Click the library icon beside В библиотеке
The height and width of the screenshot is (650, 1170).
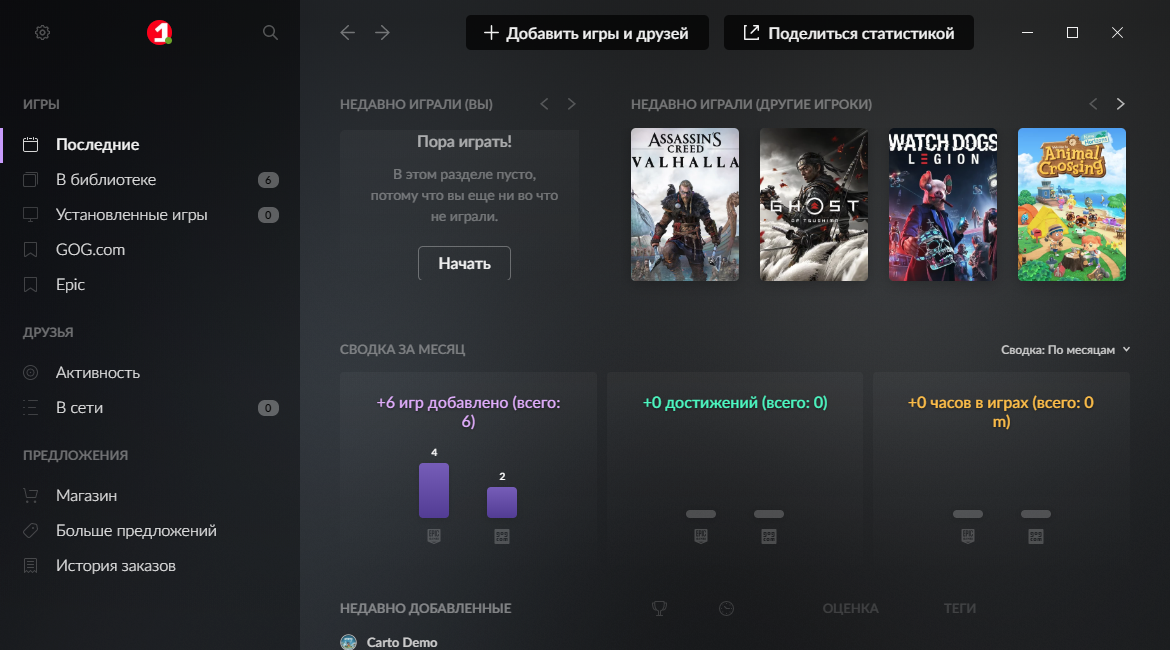click(x=31, y=180)
